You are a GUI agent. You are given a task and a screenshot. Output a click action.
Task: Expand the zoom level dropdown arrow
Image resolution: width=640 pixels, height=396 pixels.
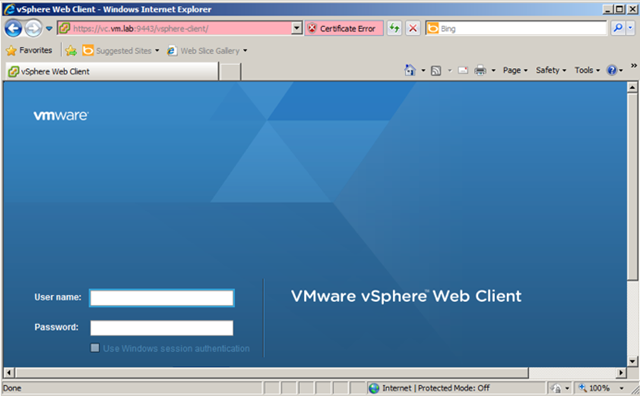622,388
